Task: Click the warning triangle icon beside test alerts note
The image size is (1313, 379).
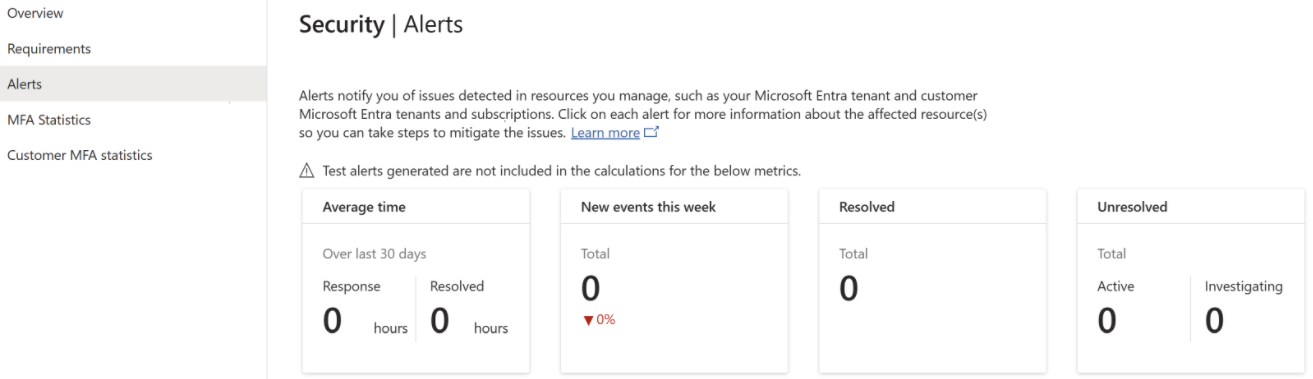Action: click(307, 171)
